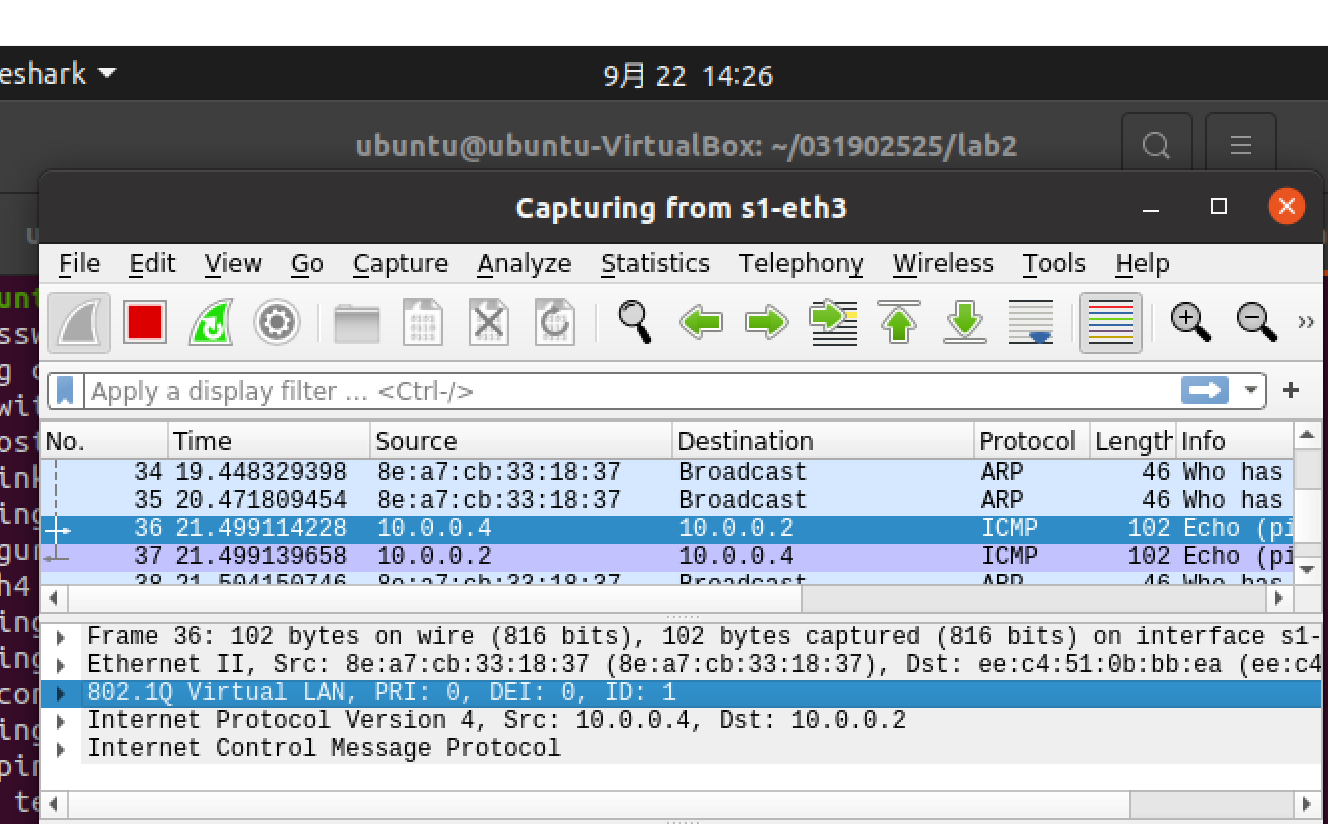Expand Internet Control Message Protocol row
This screenshot has height=824, width=1328.
coord(63,749)
